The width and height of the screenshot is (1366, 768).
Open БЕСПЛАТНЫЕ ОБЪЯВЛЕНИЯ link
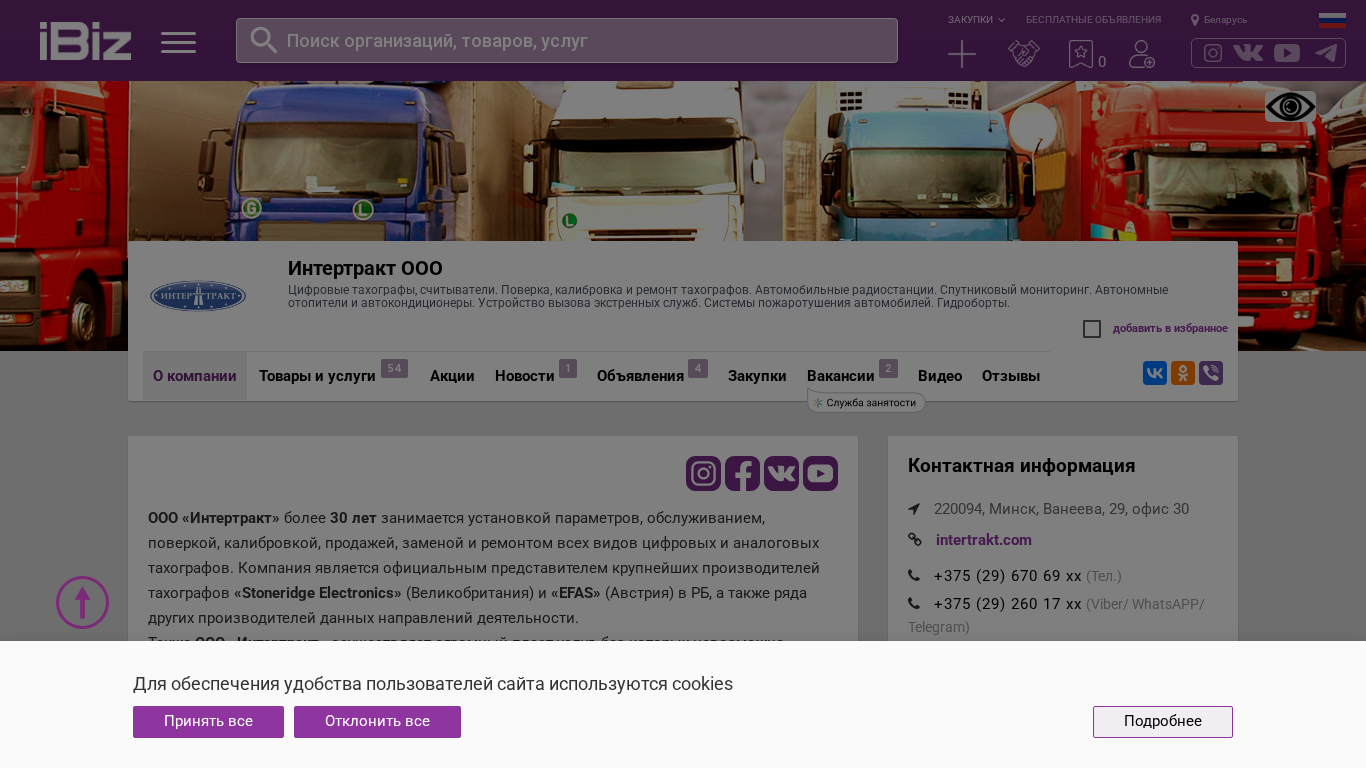(x=1093, y=20)
